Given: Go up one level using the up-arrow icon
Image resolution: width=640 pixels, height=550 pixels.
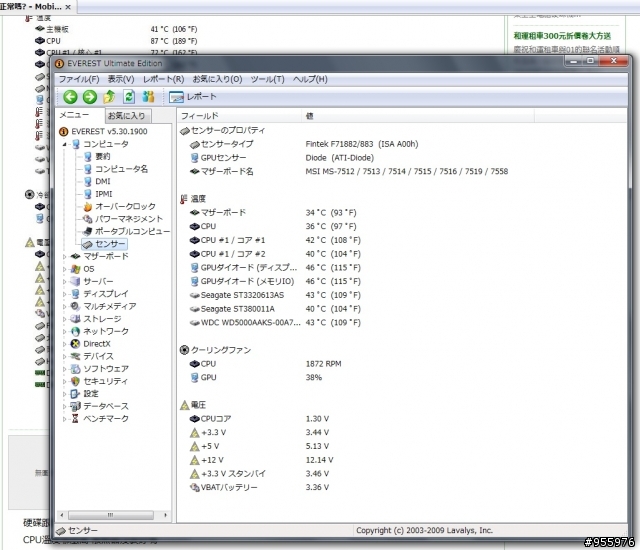Looking at the screenshot, I should [109, 97].
